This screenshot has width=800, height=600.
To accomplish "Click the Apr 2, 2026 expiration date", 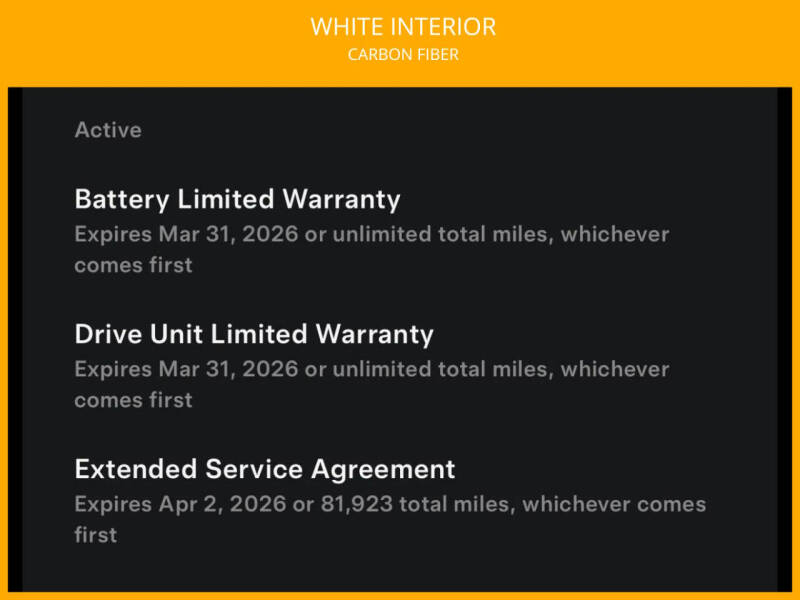I will pos(221,504).
